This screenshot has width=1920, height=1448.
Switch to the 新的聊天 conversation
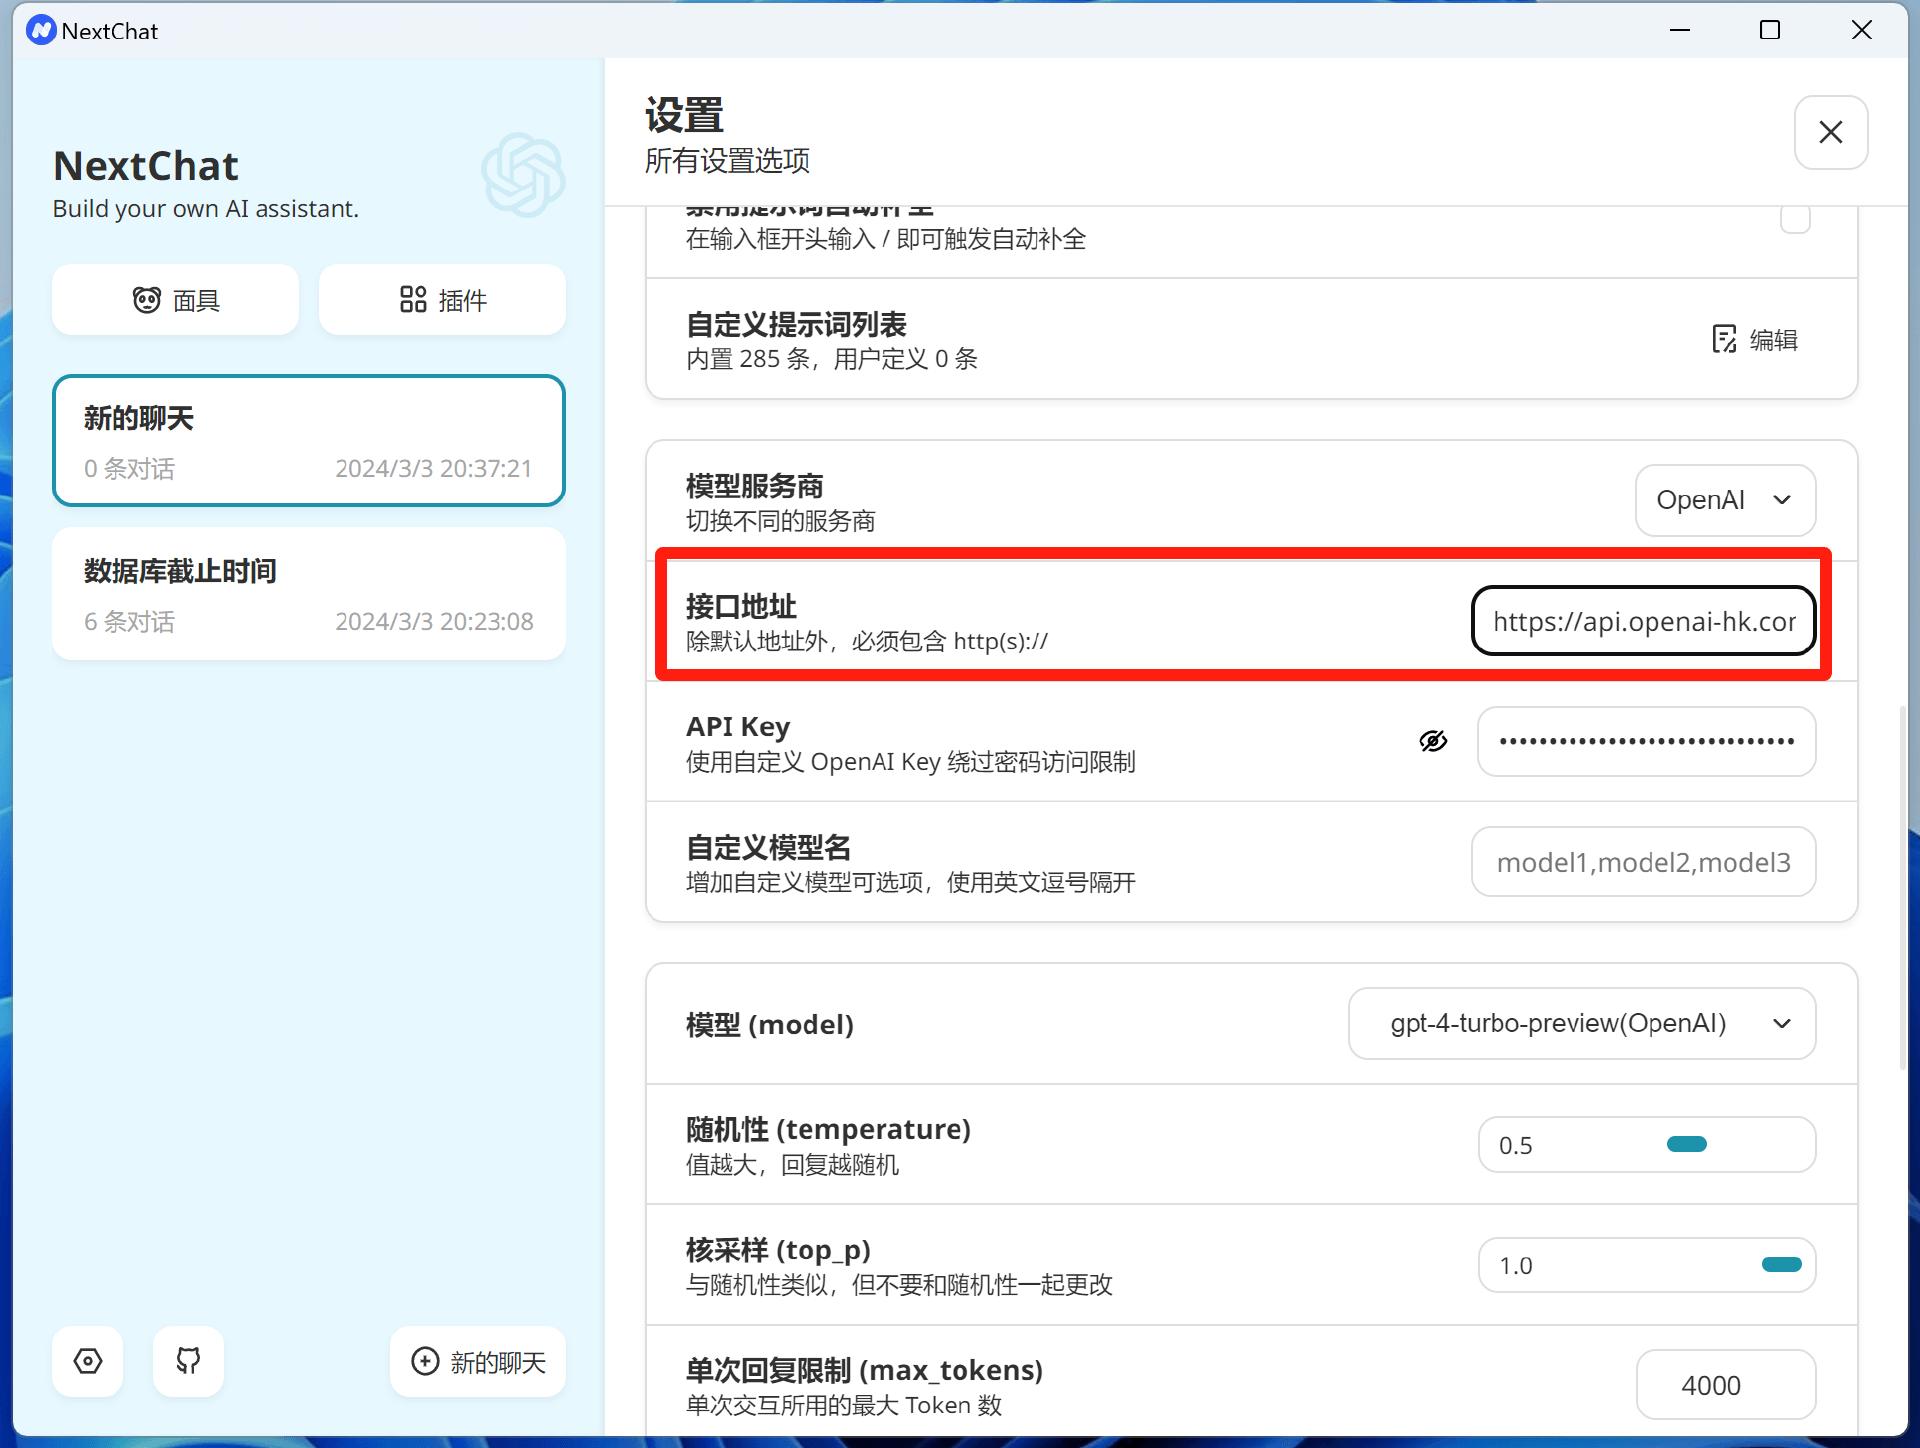(x=308, y=440)
